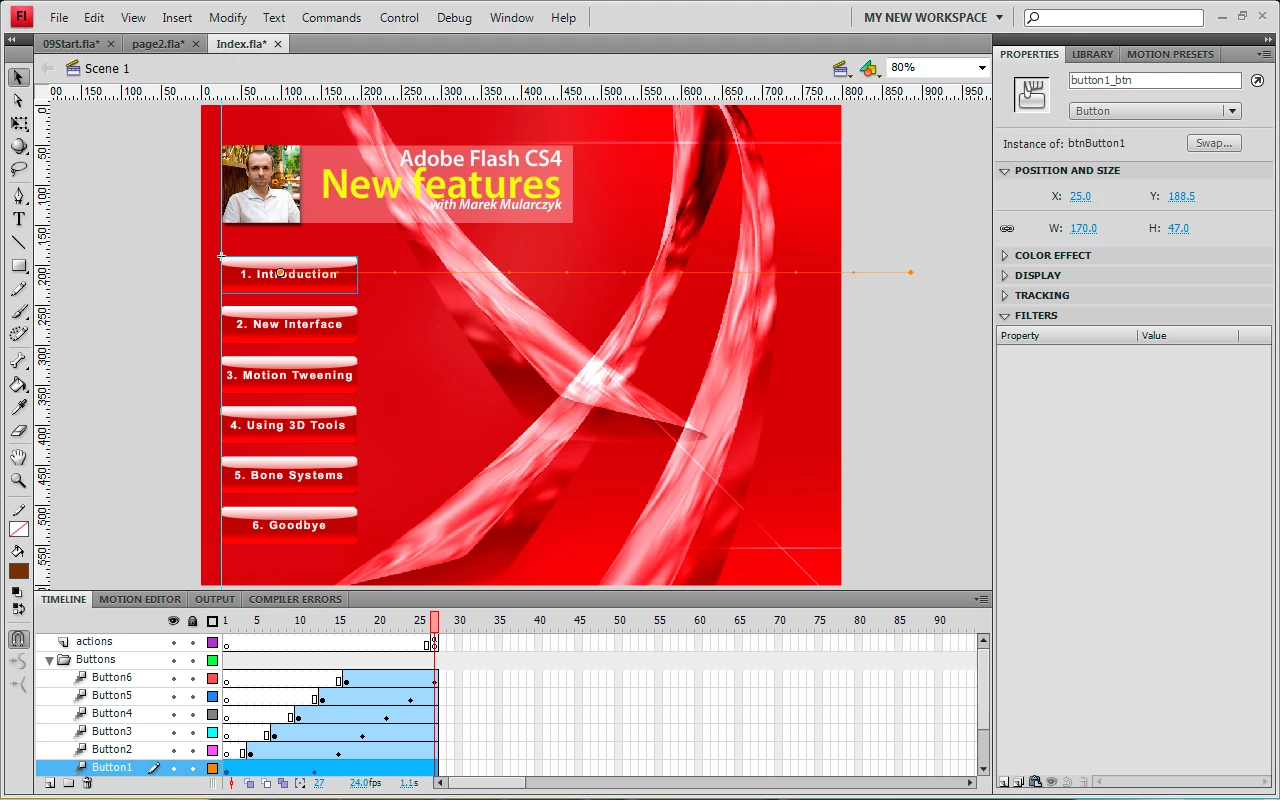Select the Eraser tool
The image size is (1280, 800).
(19, 431)
